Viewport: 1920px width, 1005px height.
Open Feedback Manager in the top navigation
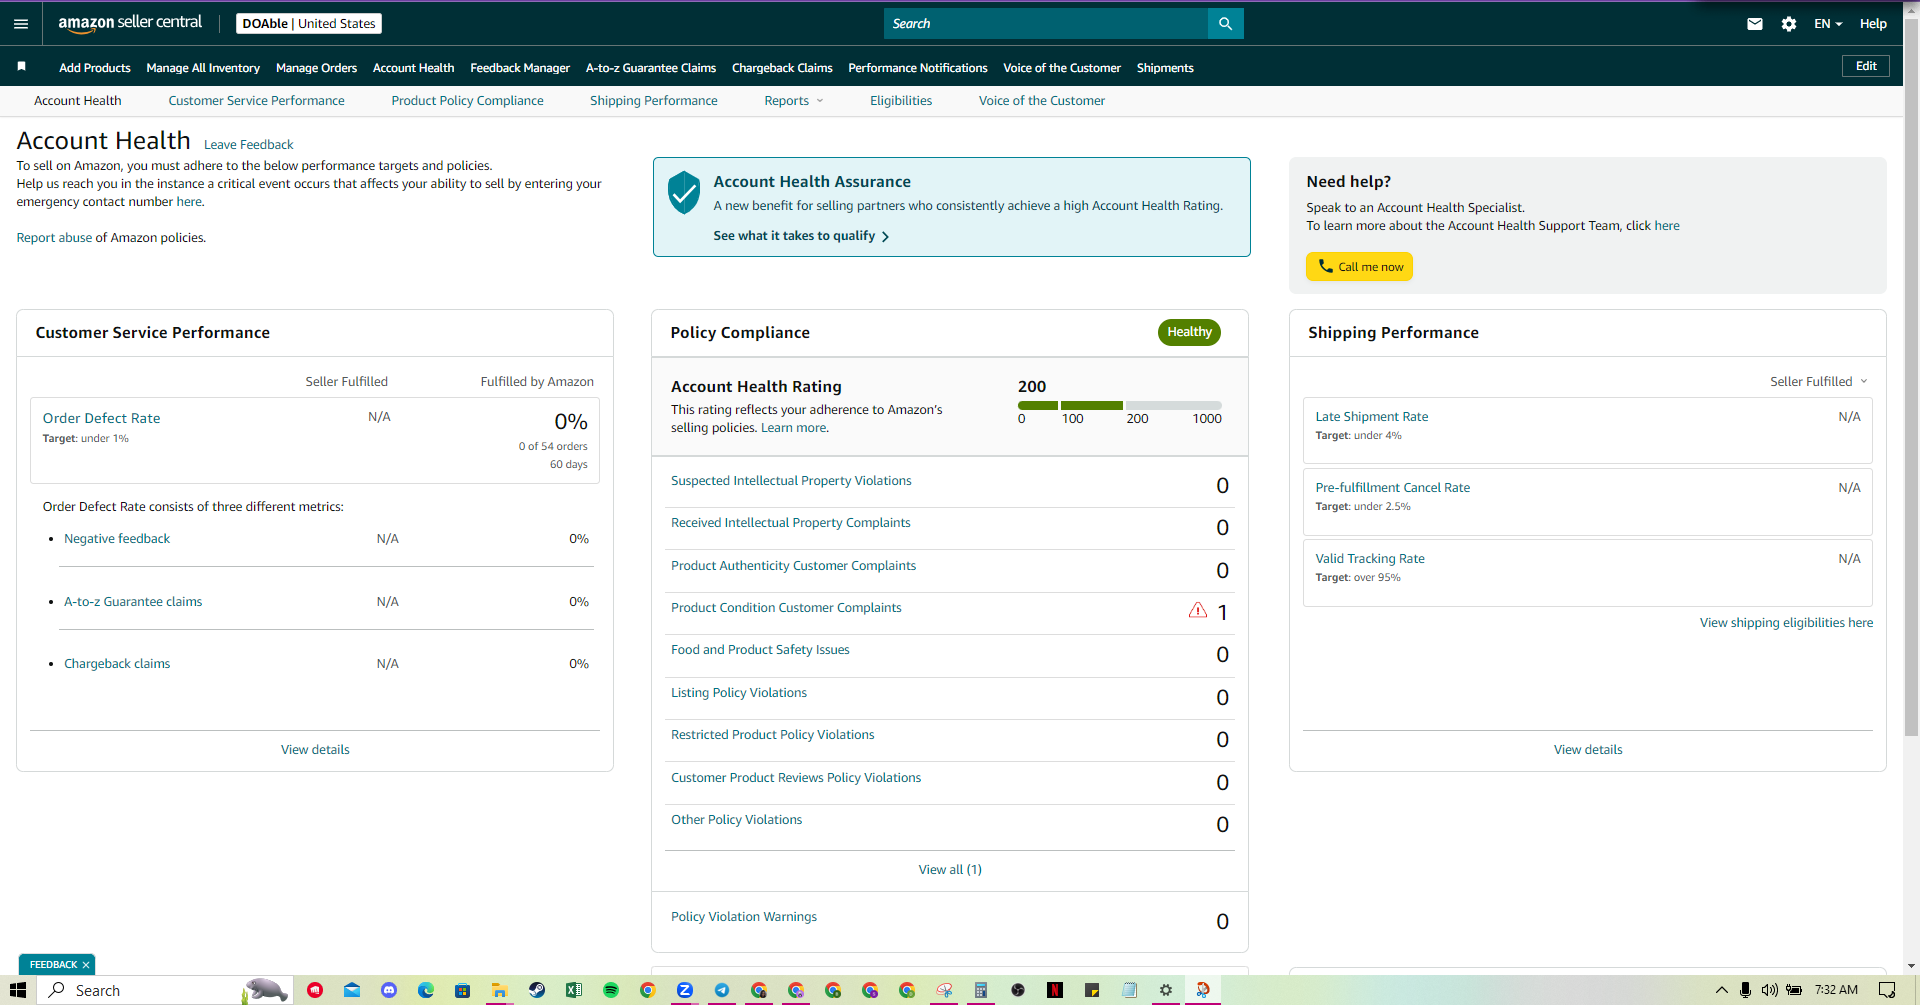520,68
